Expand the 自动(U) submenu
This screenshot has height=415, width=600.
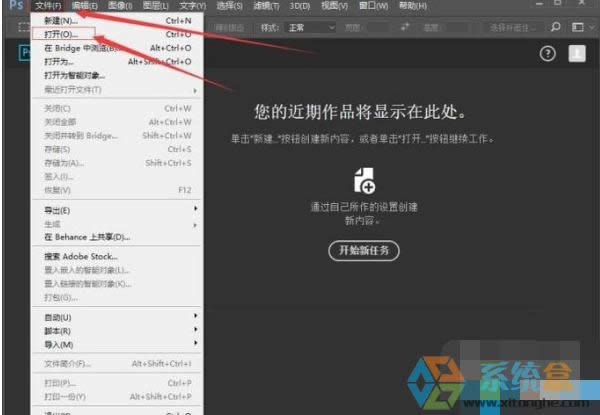(x=60, y=317)
